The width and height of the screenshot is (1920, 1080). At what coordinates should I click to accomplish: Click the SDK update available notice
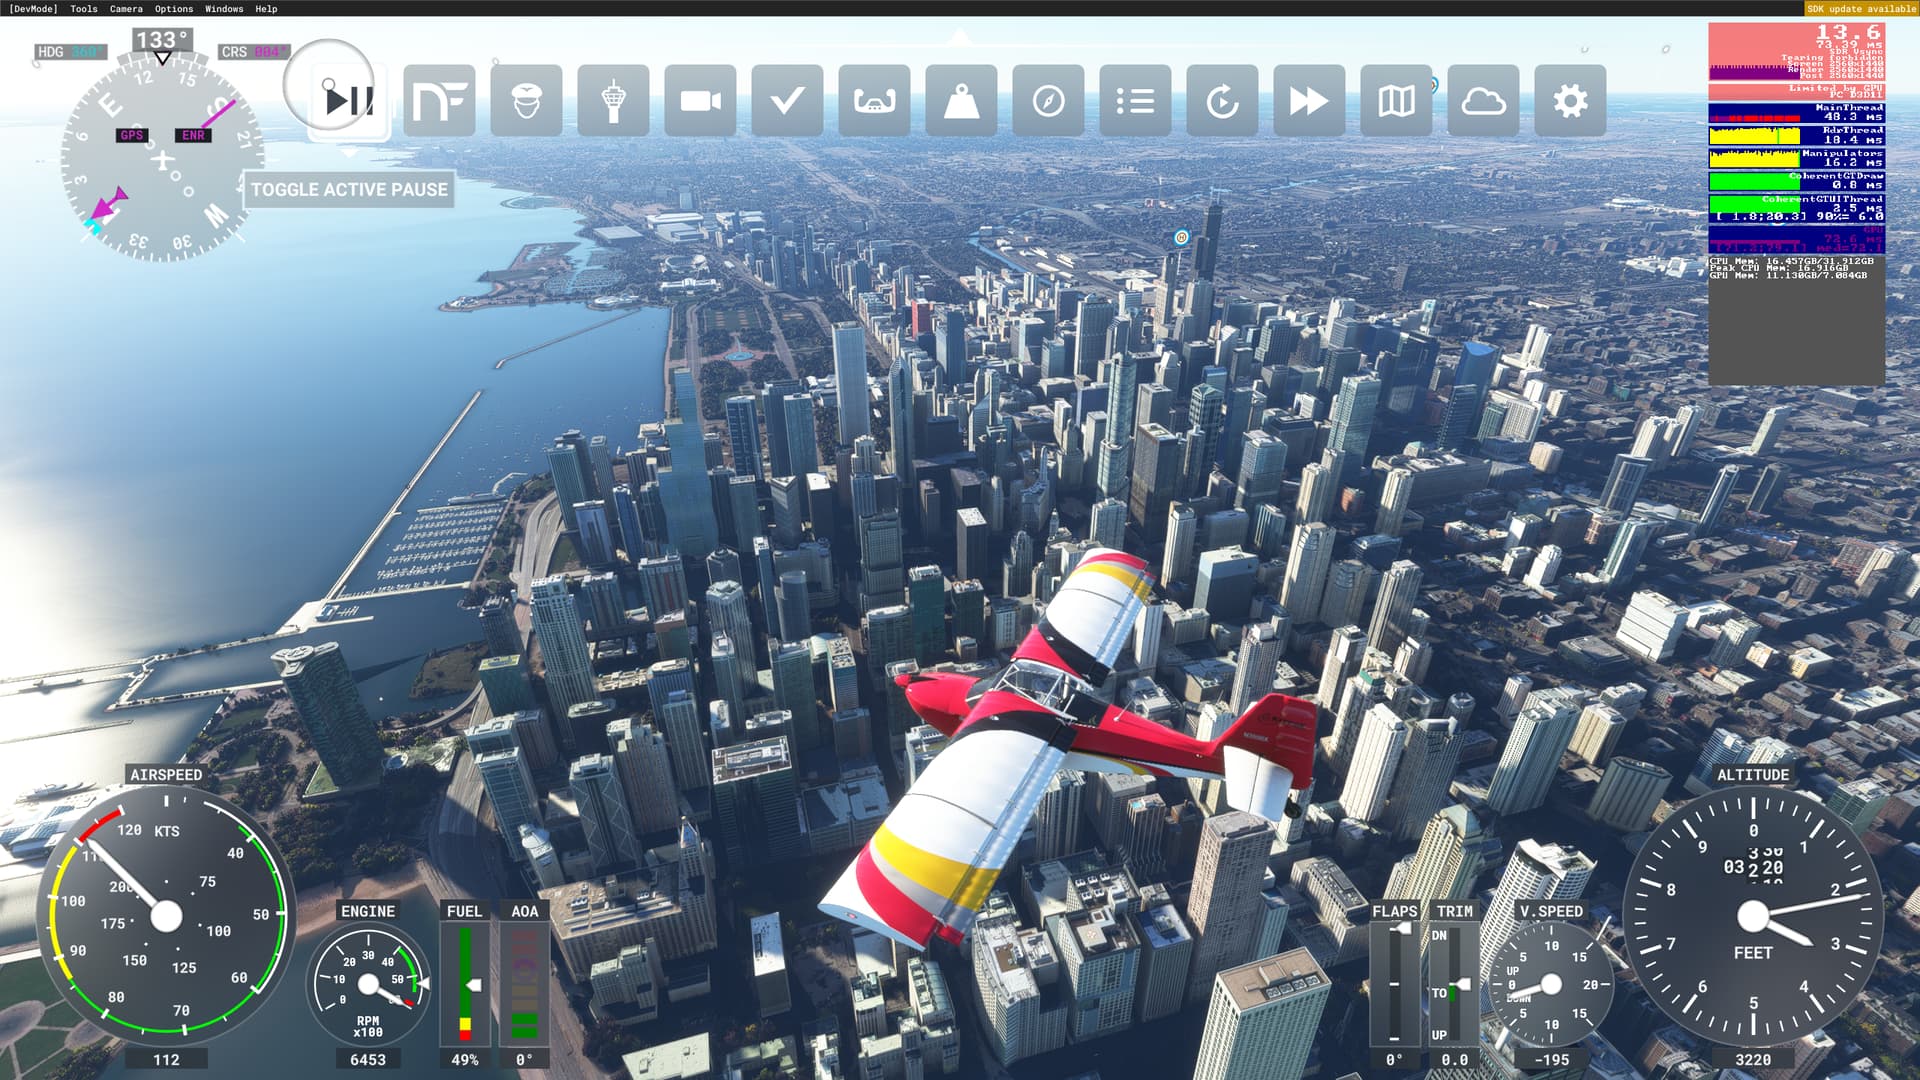click(x=1861, y=9)
